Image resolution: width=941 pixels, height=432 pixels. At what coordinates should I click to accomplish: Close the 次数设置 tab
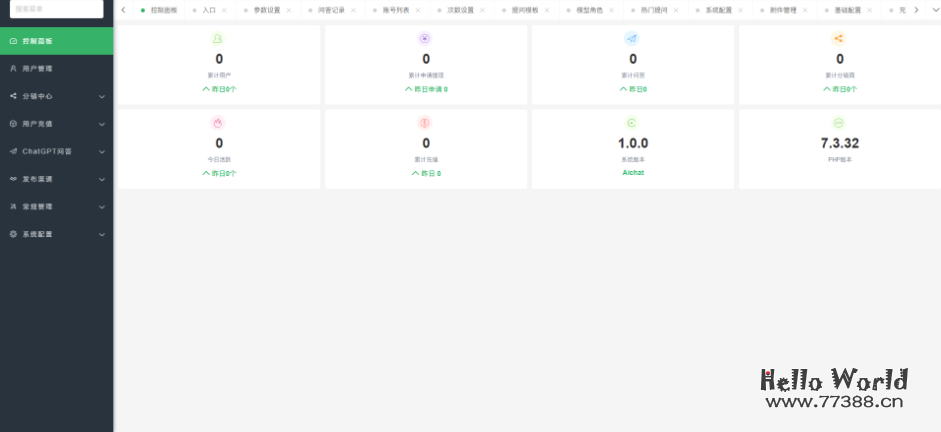[483, 10]
